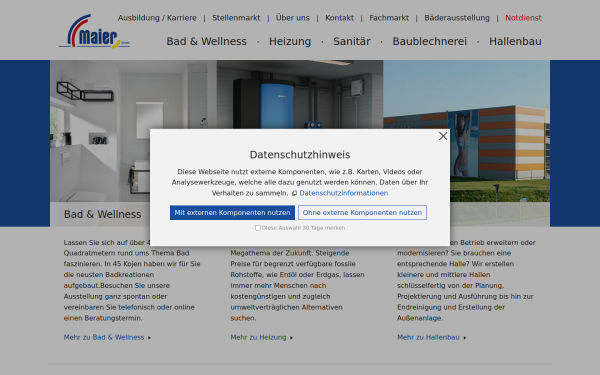Go to Hallenbau in main navigation
Viewport: 600px width, 375px height.
point(515,41)
